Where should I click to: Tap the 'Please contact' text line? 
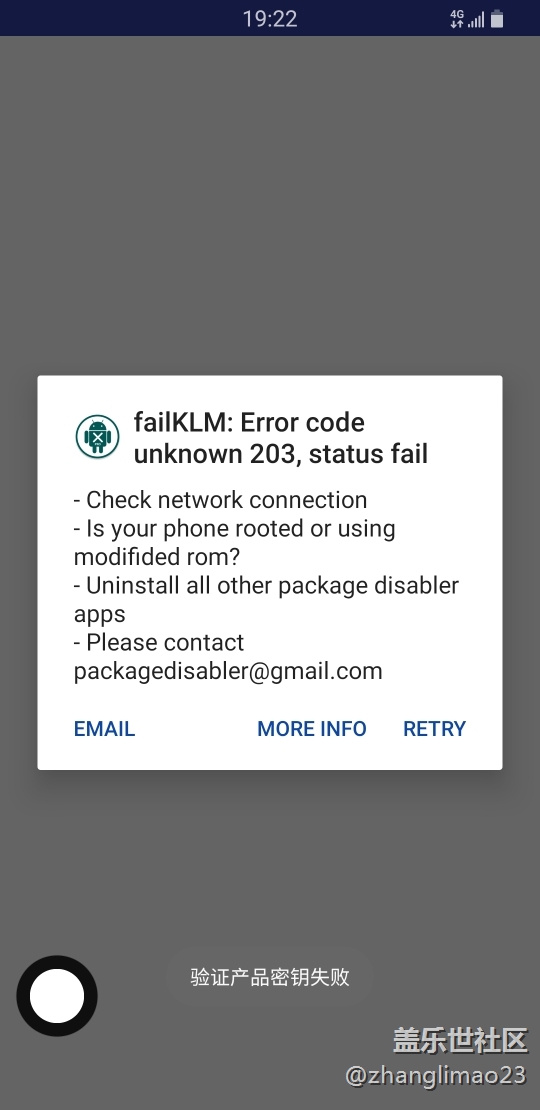(159, 642)
